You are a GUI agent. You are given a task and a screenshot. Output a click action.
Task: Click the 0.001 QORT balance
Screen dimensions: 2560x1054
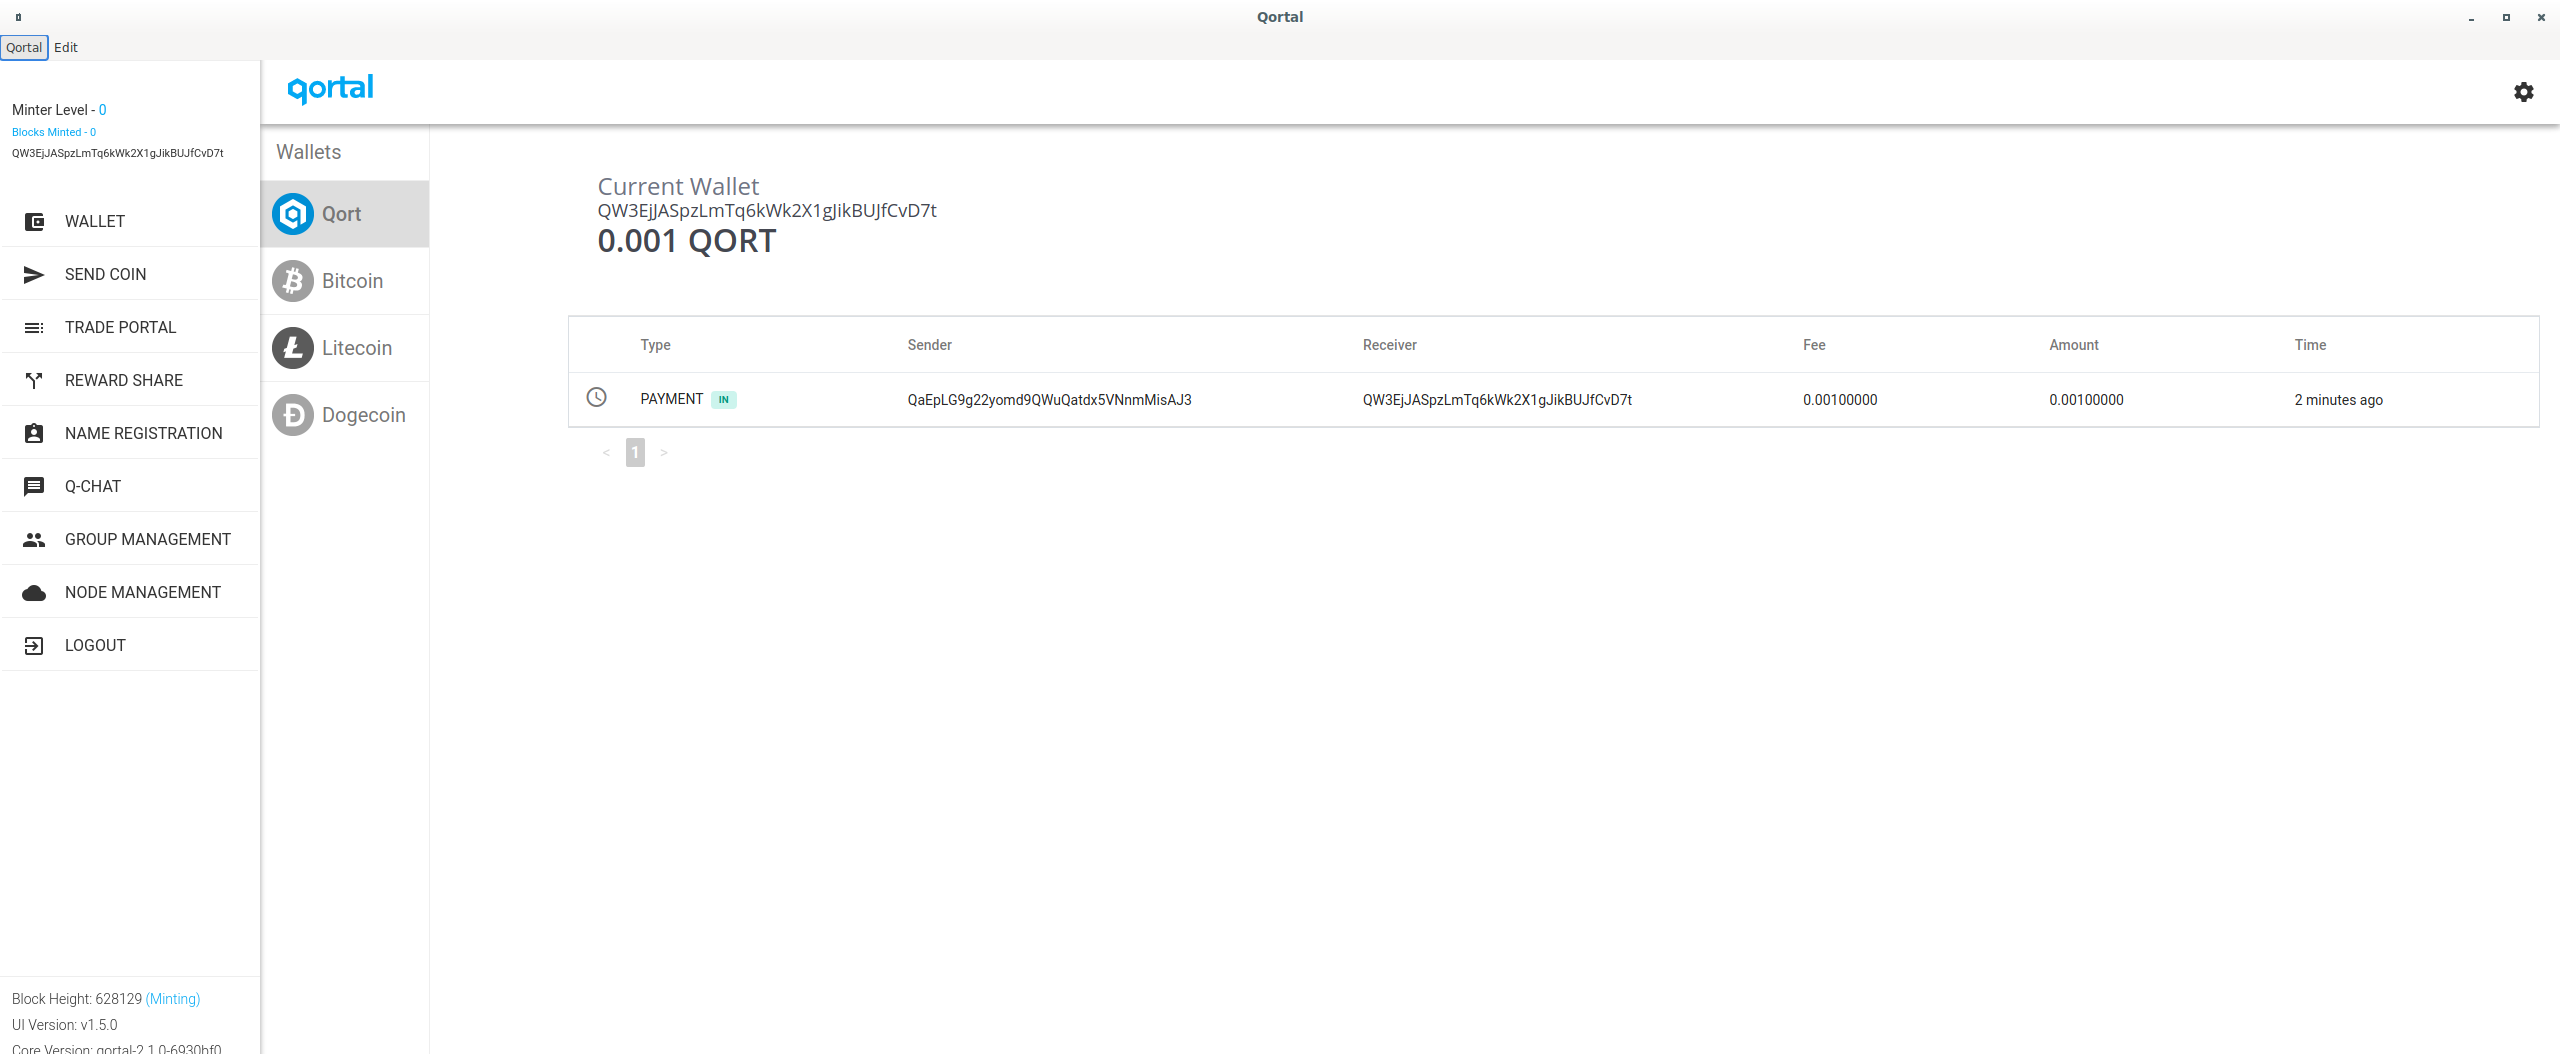click(x=687, y=241)
